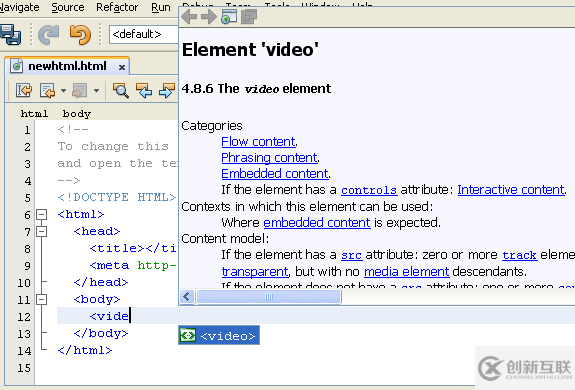Choose the <video> code completion suggestion

tap(219, 335)
